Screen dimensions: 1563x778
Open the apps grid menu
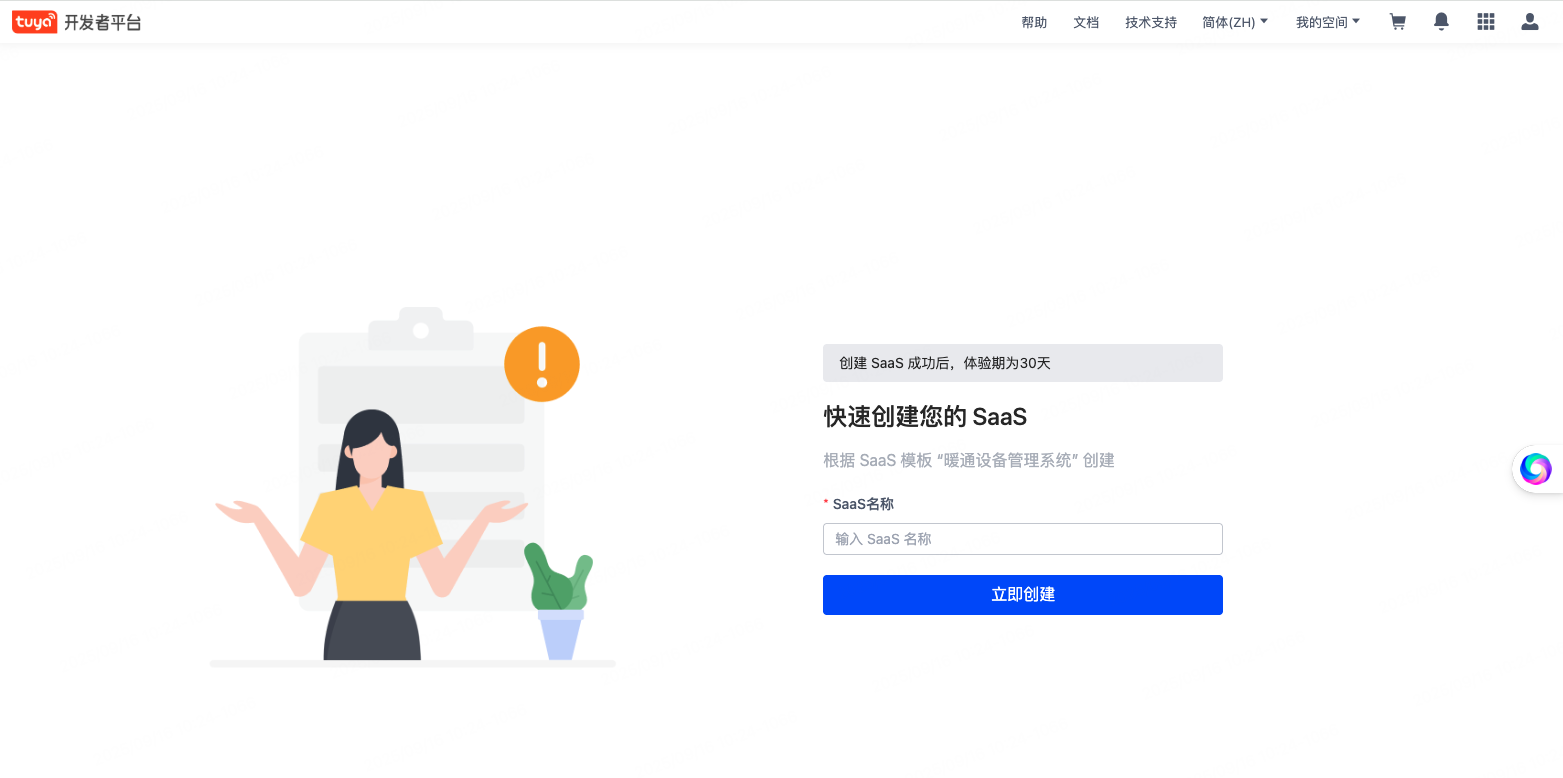[x=1485, y=22]
